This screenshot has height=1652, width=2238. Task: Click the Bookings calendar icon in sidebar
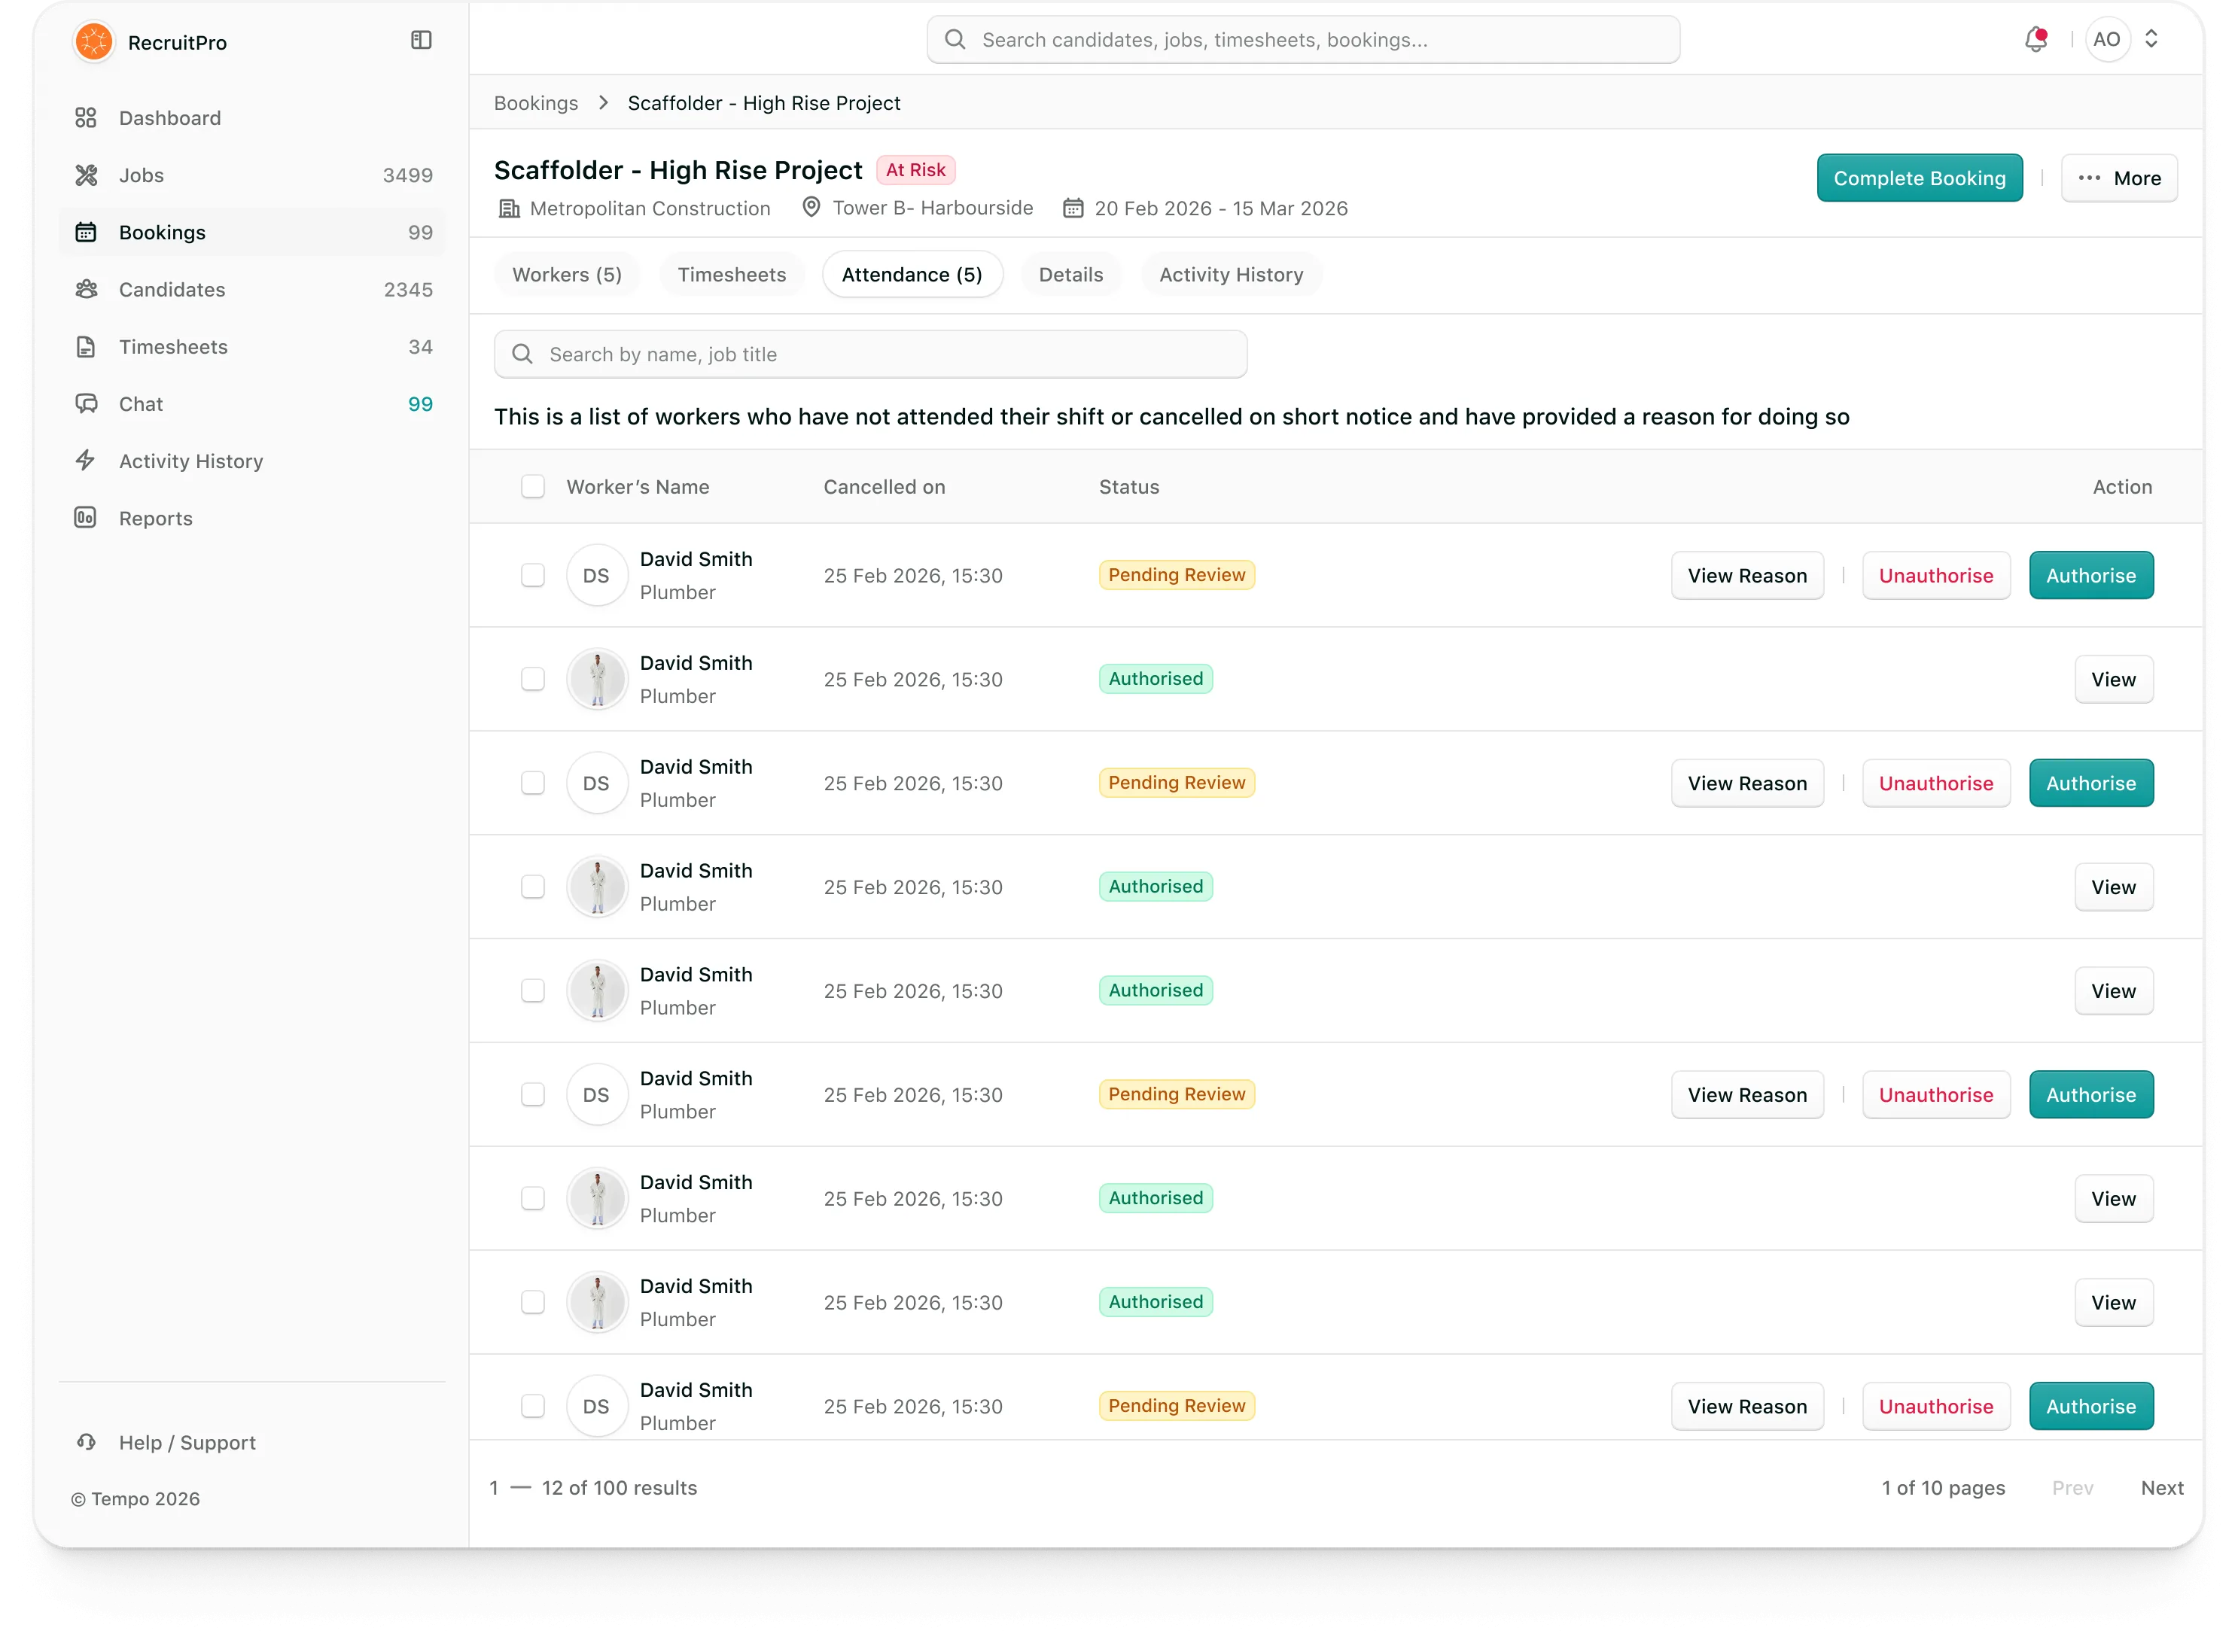(x=86, y=232)
